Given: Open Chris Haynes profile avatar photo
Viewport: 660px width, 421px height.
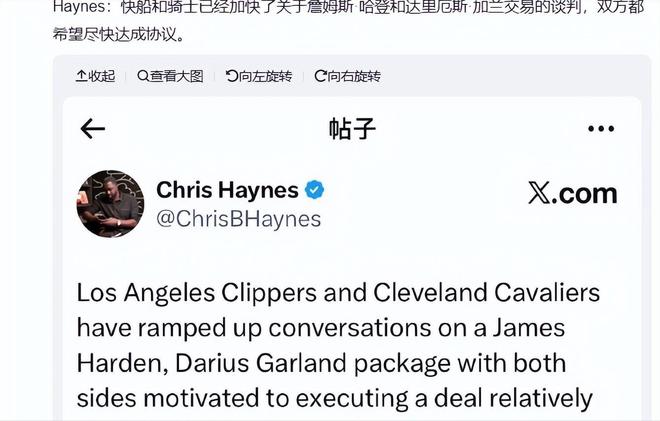Looking at the screenshot, I should tap(110, 204).
